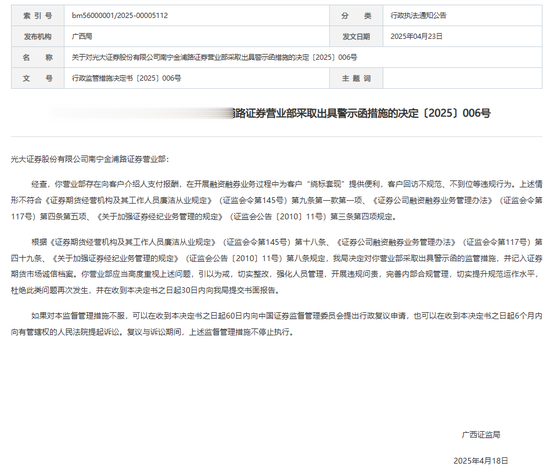This screenshot has width=550, height=470.
Task: Click the line starting 杜绝此类问题再次发生
Action: 145,290
